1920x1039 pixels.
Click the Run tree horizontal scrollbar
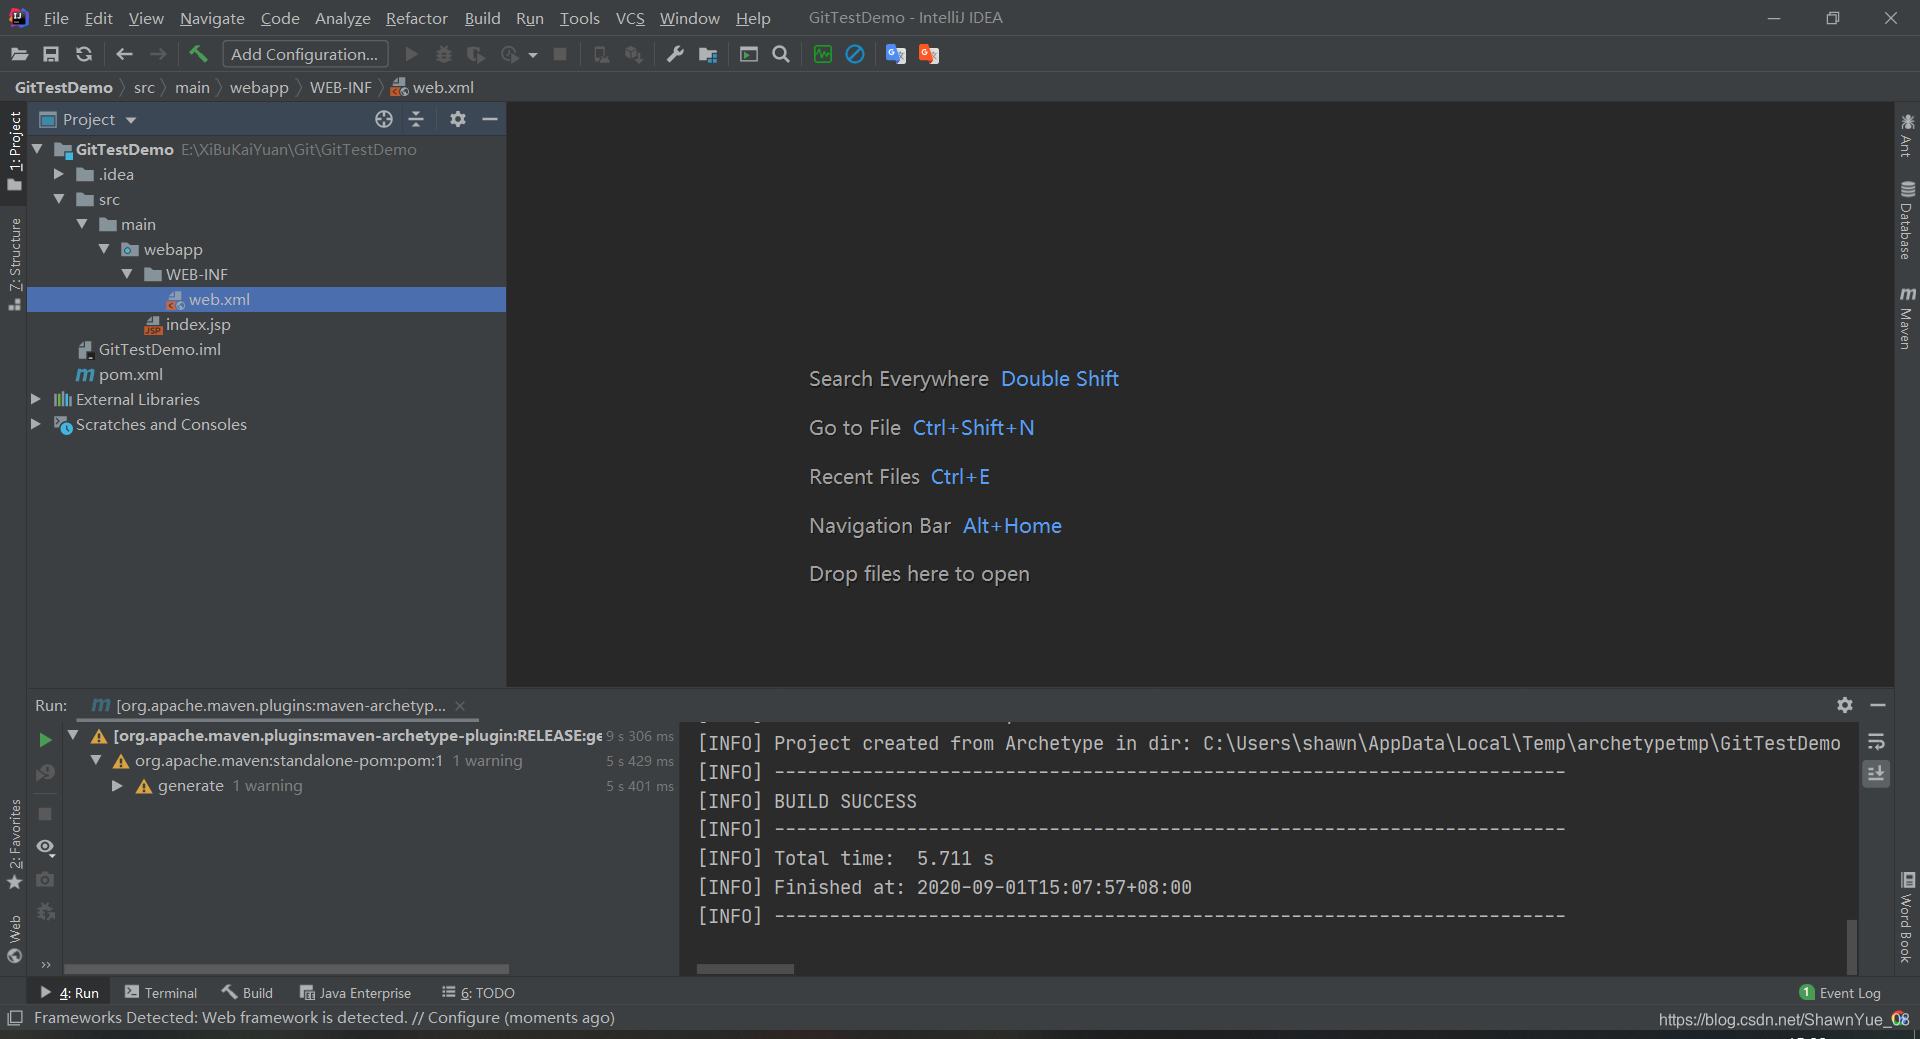pyautogui.click(x=287, y=969)
